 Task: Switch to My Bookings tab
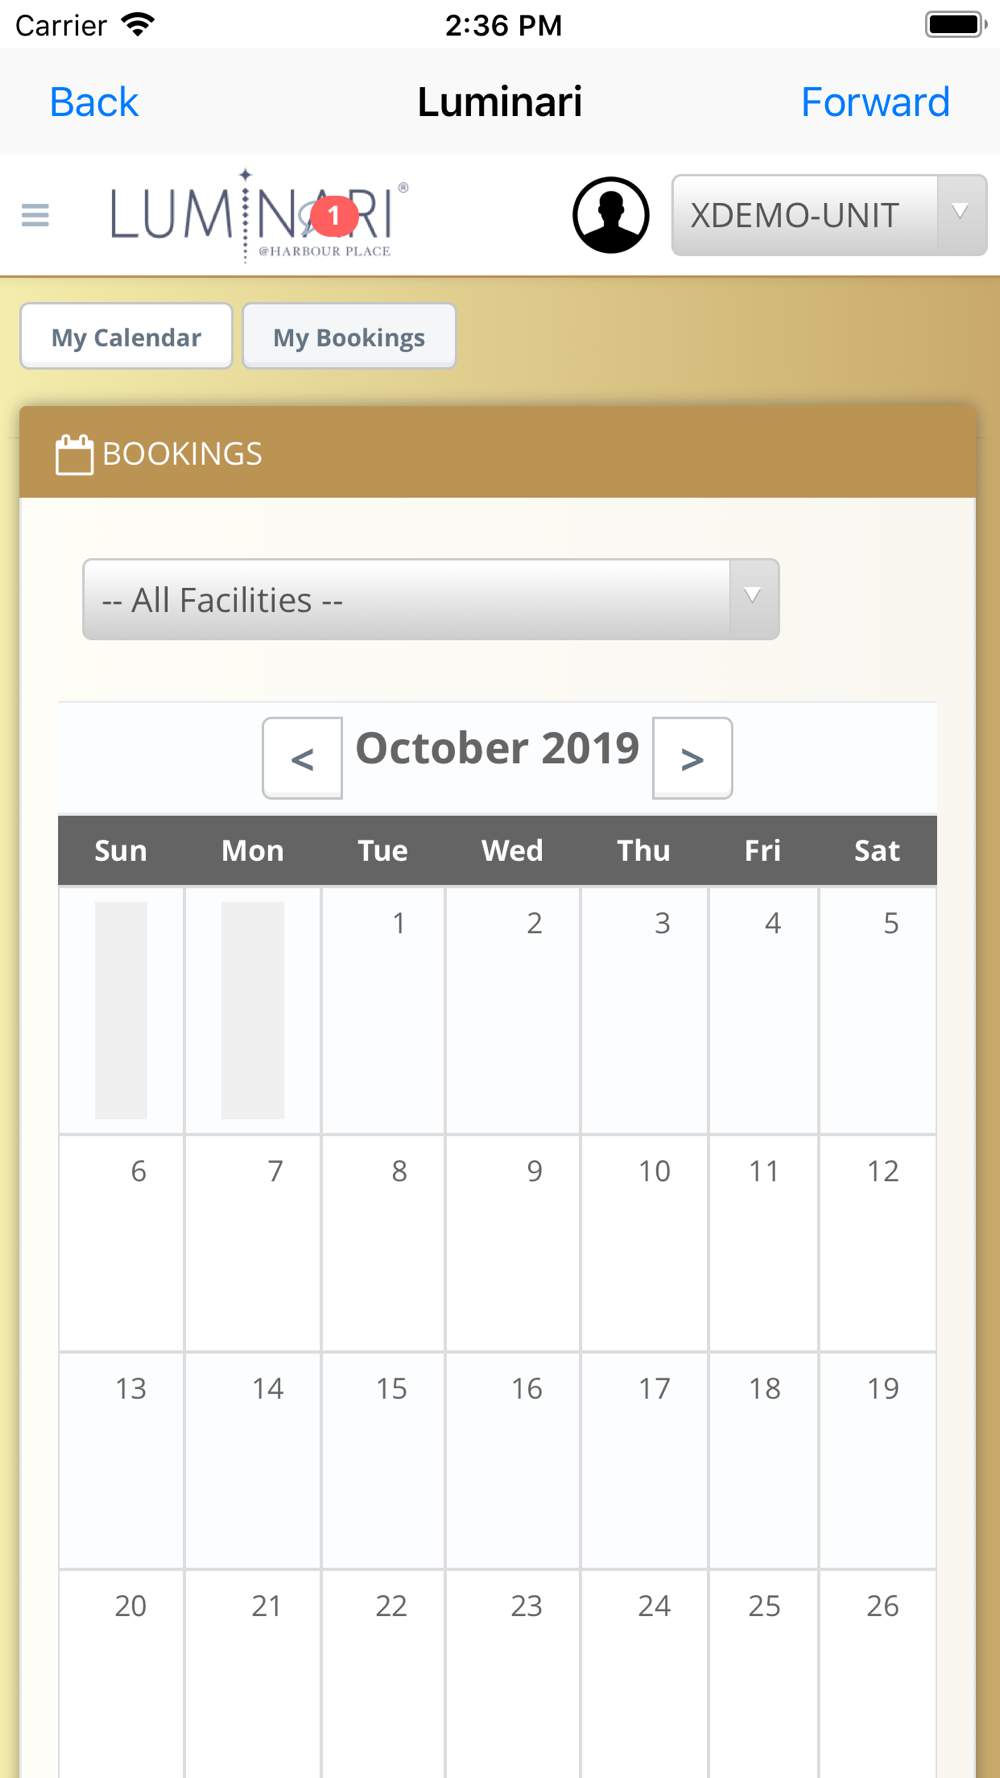pos(349,337)
